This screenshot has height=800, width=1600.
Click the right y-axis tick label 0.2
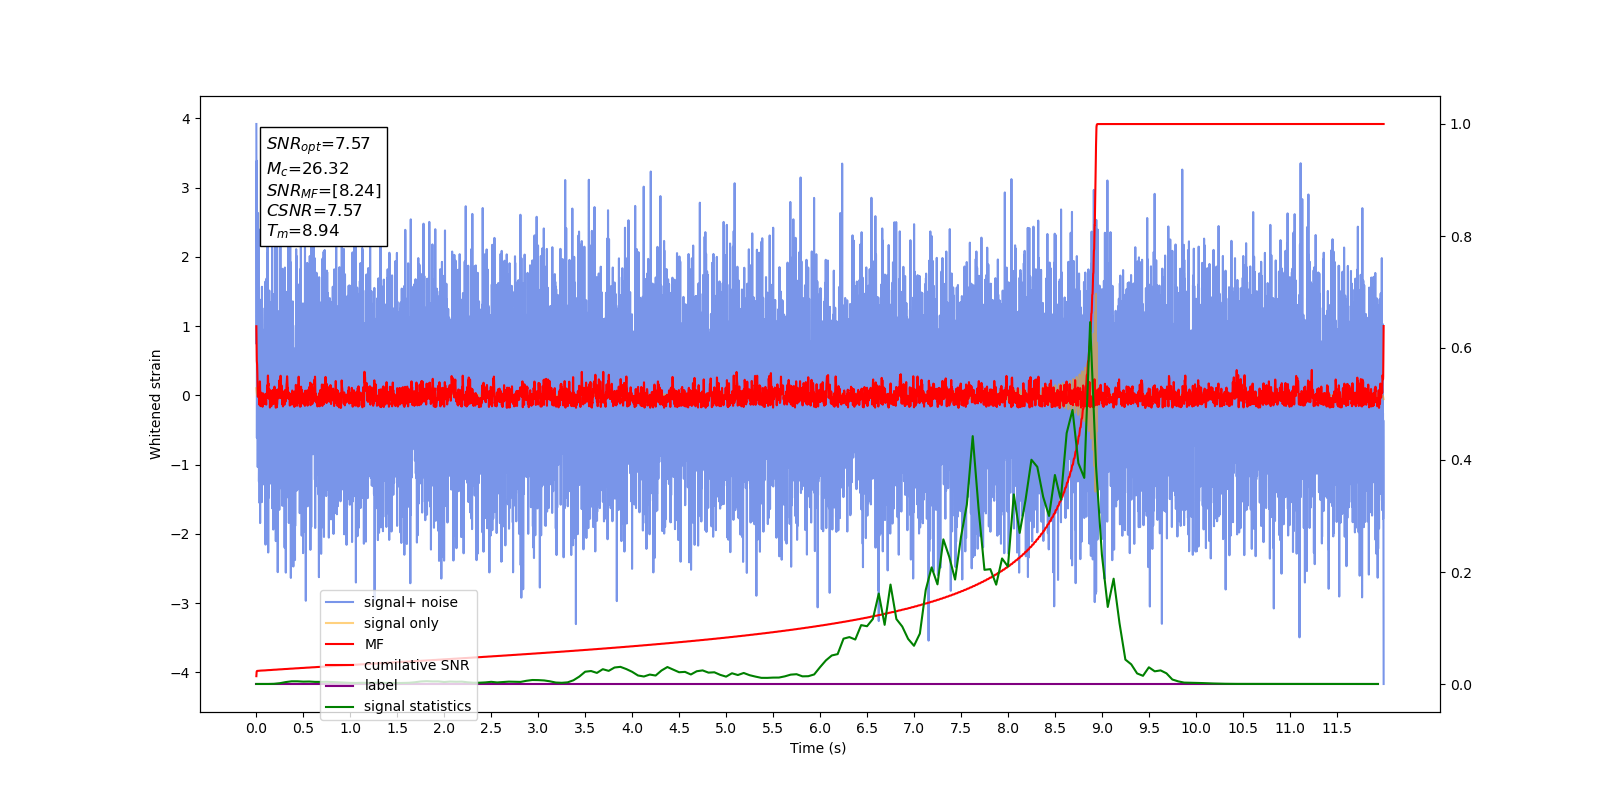1461,573
